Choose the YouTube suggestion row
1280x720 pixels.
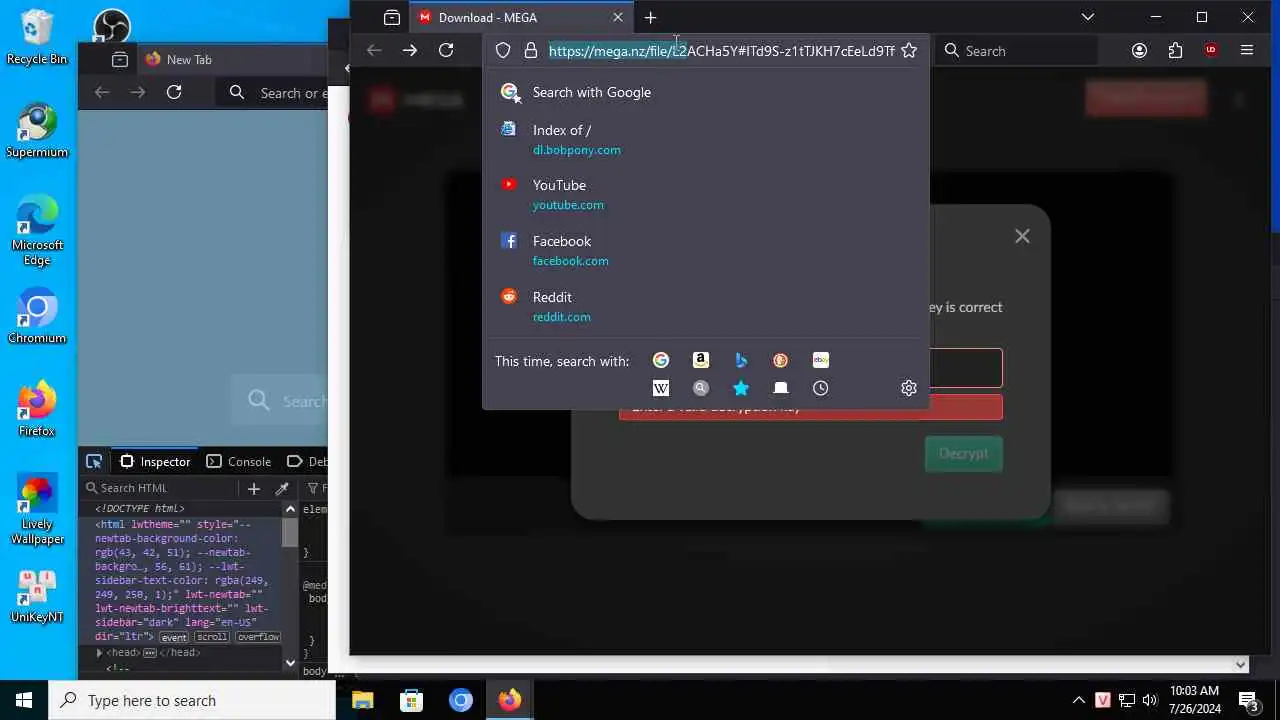pos(705,194)
